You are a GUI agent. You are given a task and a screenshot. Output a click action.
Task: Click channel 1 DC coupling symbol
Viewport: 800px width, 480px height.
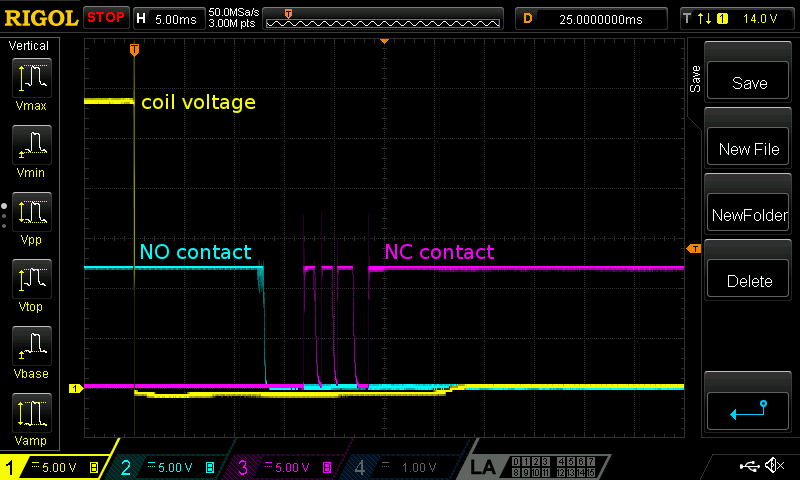(x=35, y=464)
